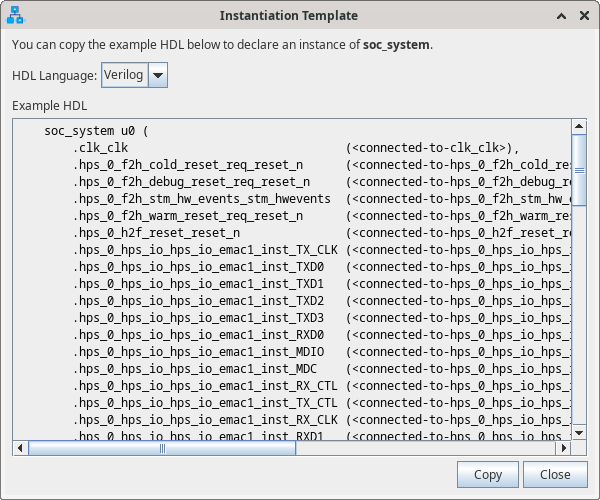Click the Verilog language combo box field
600x500 pixels.
coord(124,75)
